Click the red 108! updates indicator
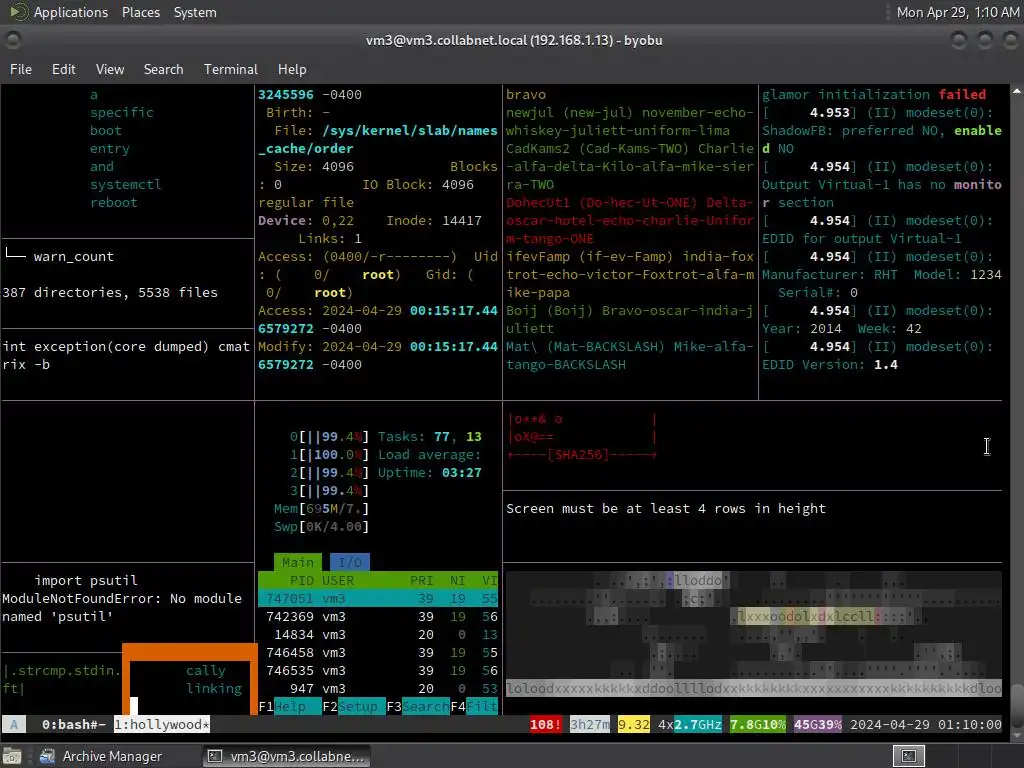 pos(545,724)
